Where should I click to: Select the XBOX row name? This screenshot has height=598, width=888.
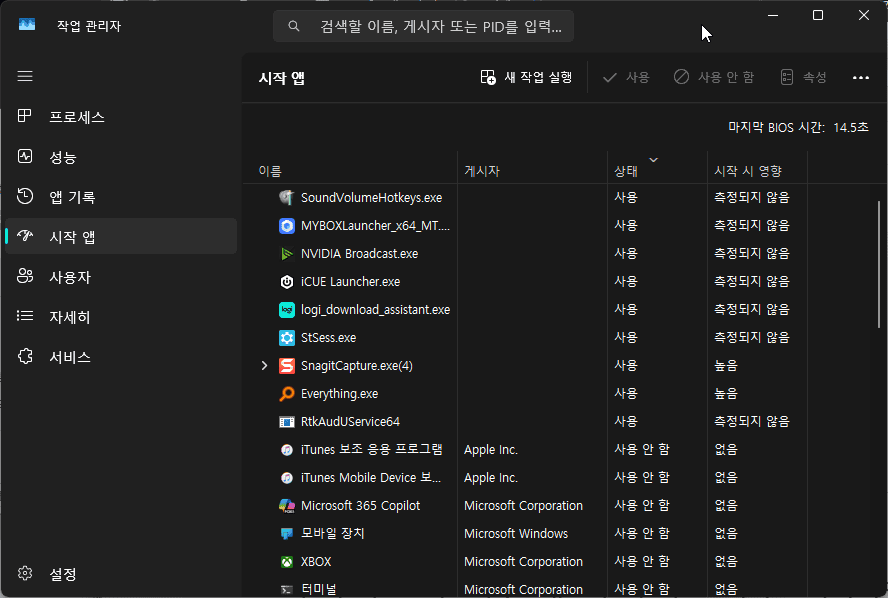coord(316,562)
